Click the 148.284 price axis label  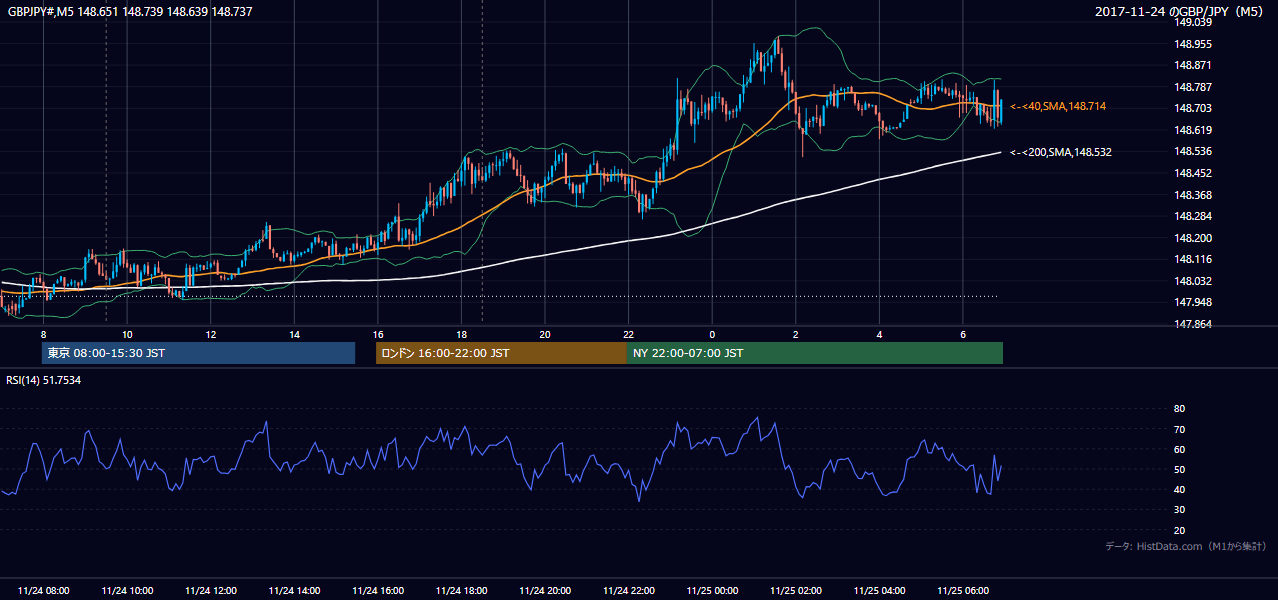(x=1193, y=216)
